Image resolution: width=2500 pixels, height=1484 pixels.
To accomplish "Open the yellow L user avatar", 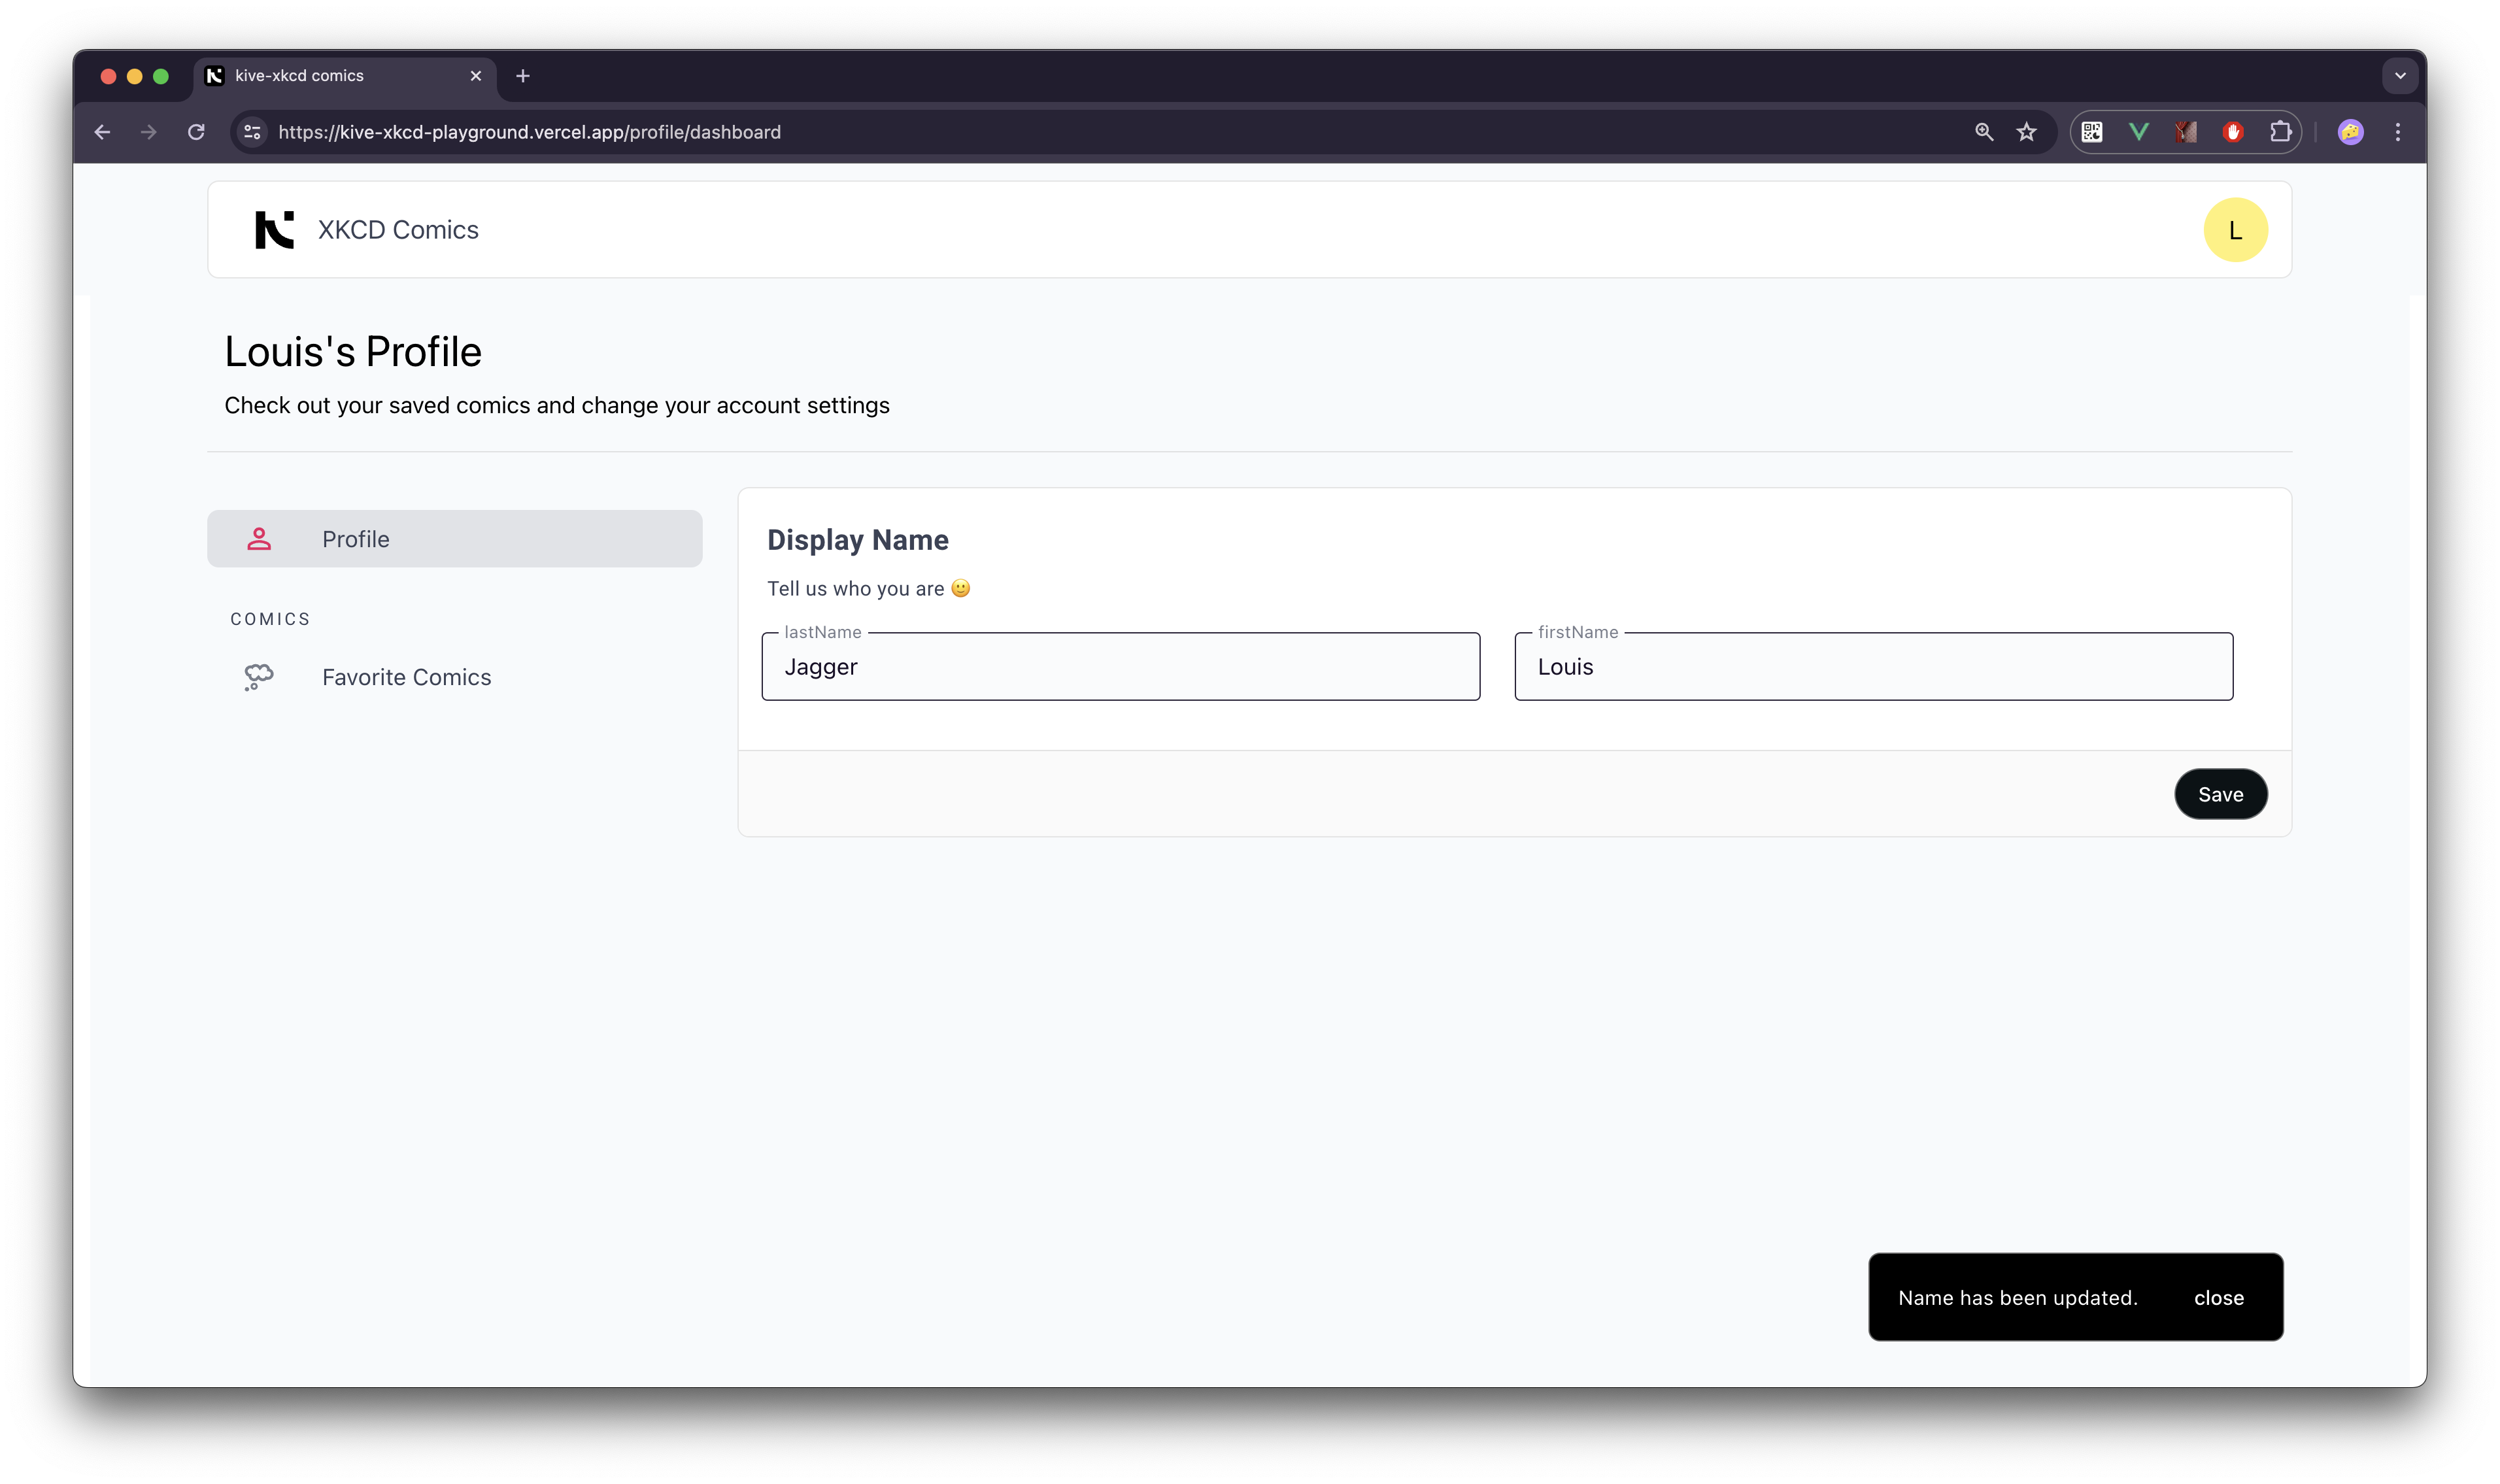I will pos(2234,230).
